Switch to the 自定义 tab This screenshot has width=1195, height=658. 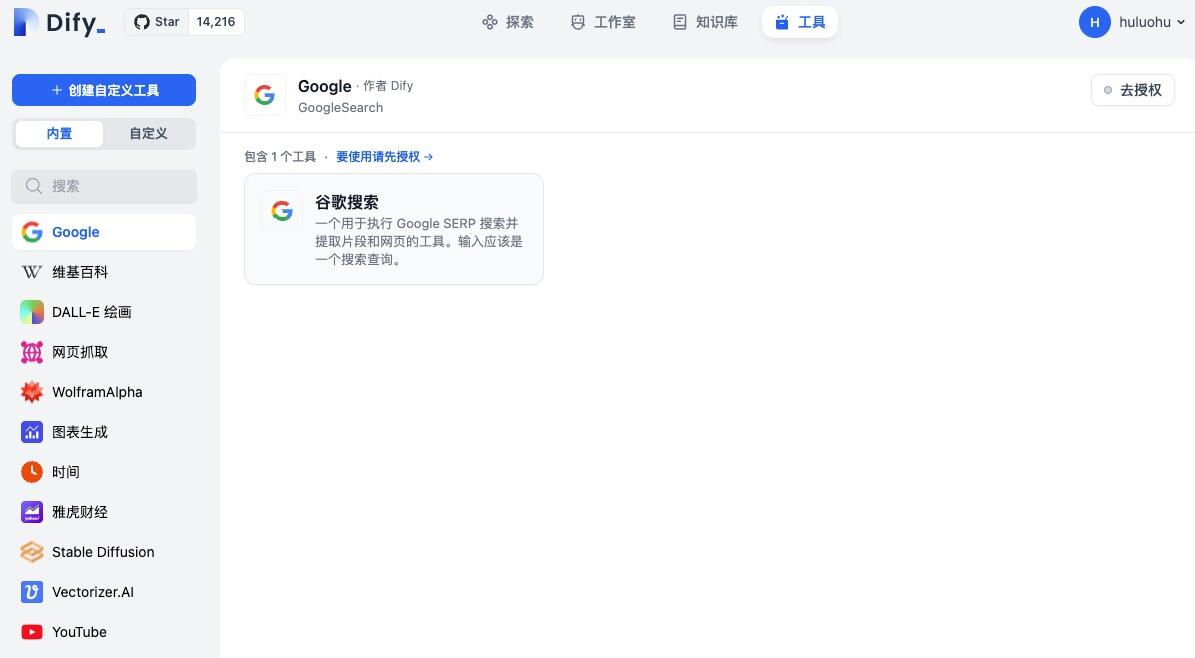pyautogui.click(x=147, y=133)
